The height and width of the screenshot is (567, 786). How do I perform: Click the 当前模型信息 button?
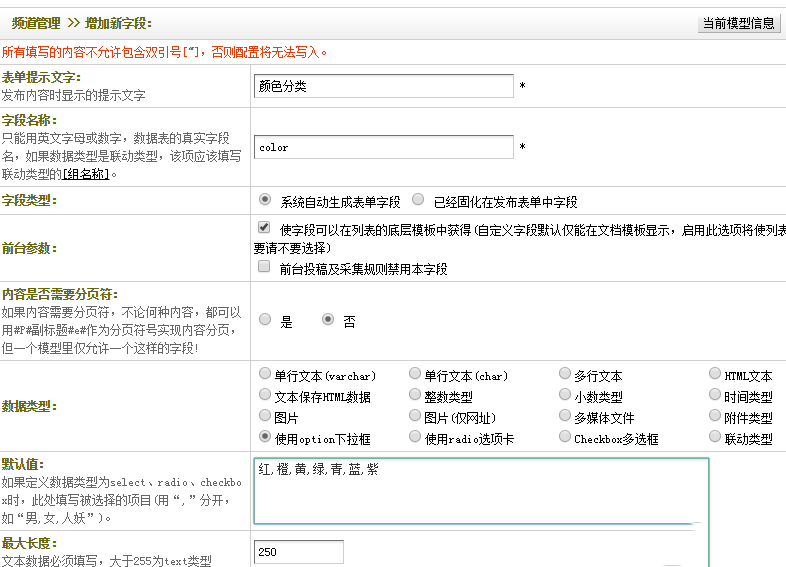[738, 24]
